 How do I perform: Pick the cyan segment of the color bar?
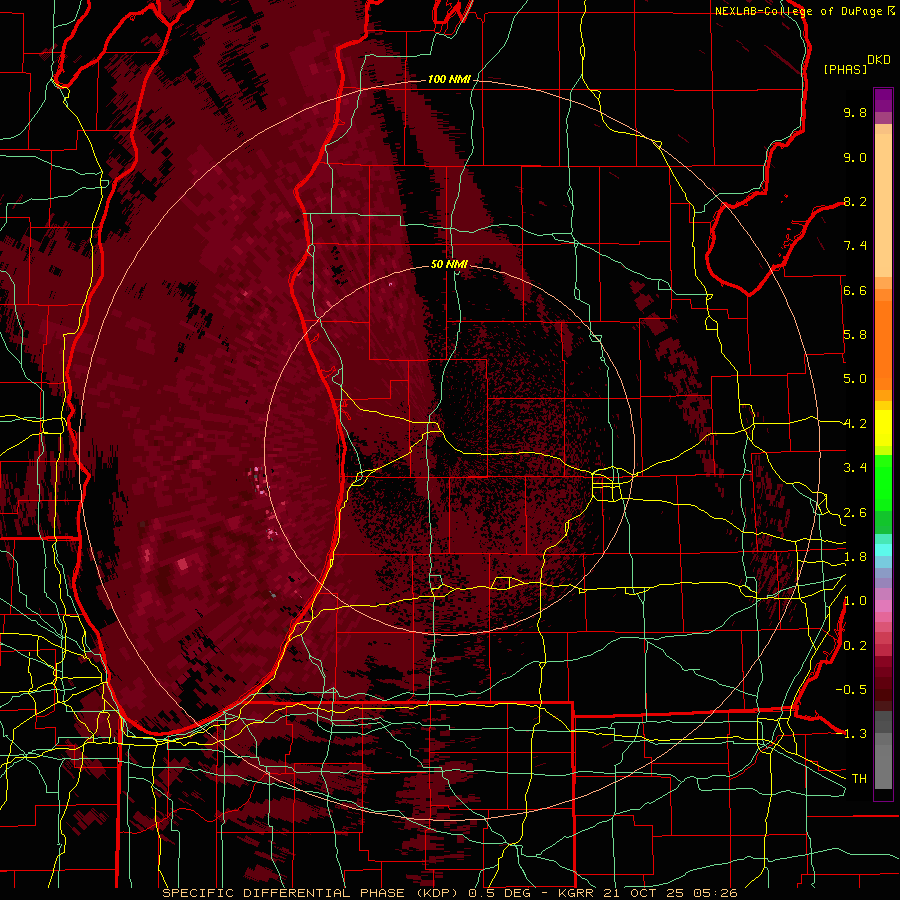[x=883, y=550]
